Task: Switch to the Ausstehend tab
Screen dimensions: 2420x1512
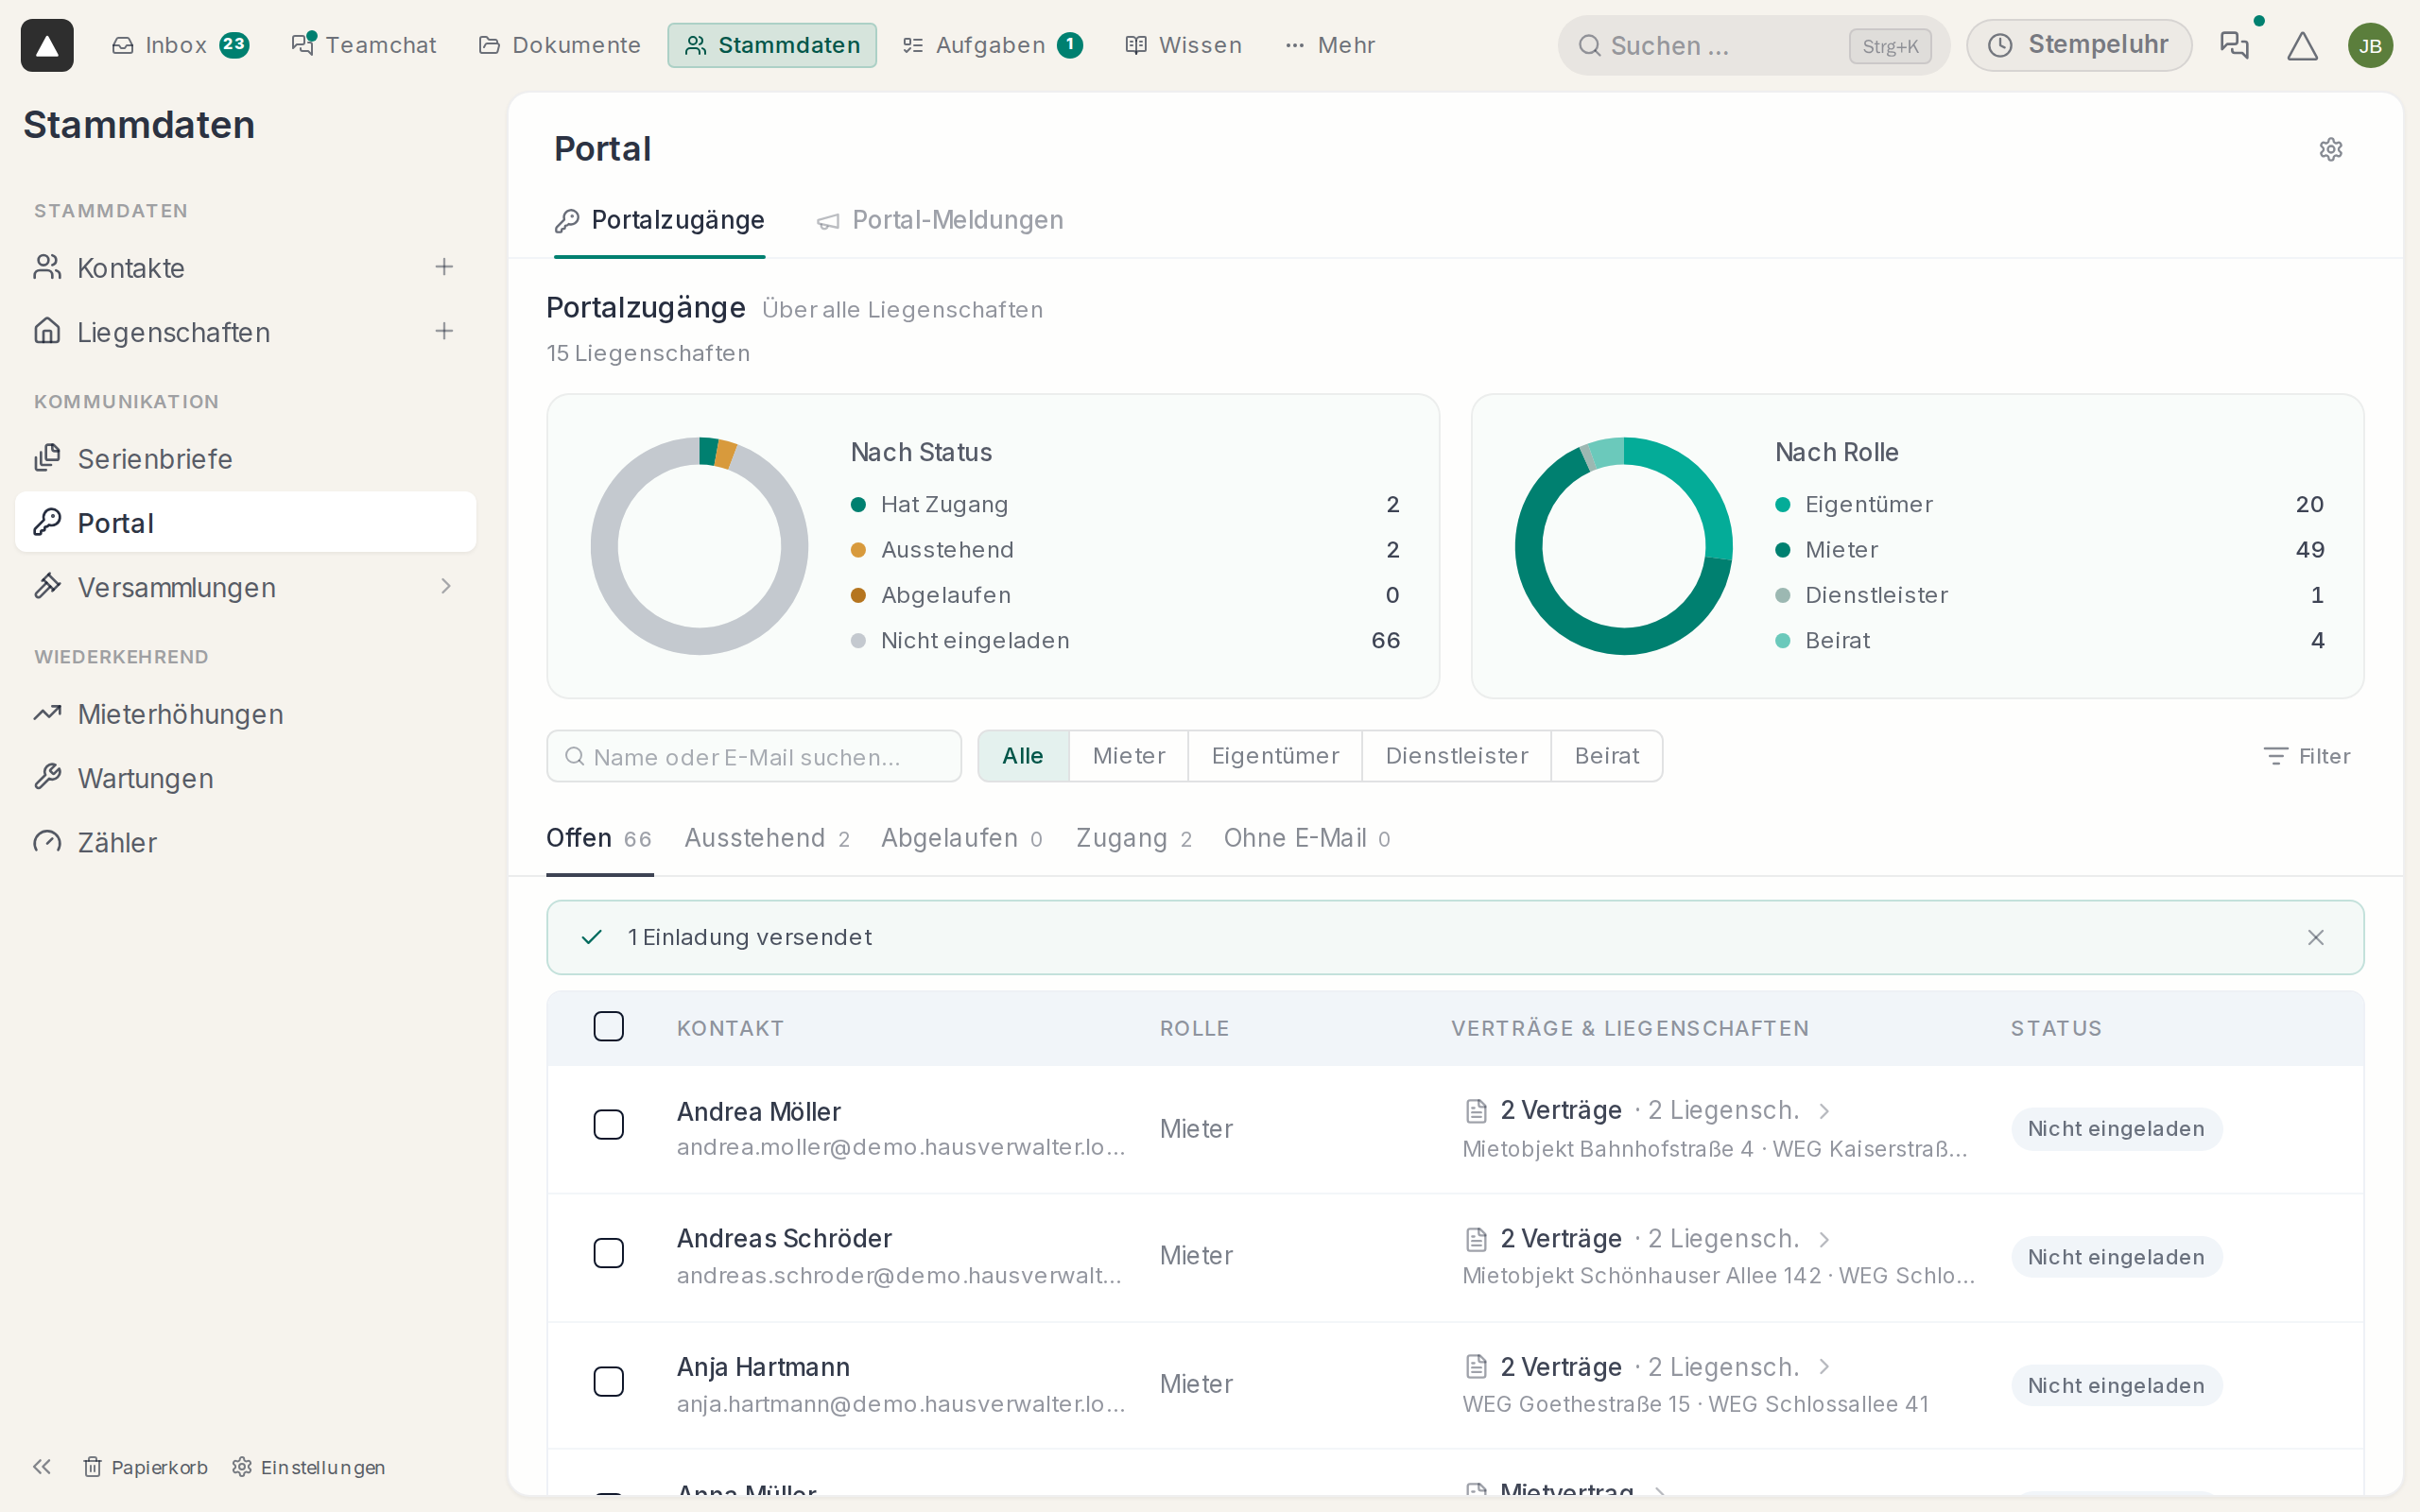Action: [x=767, y=838]
